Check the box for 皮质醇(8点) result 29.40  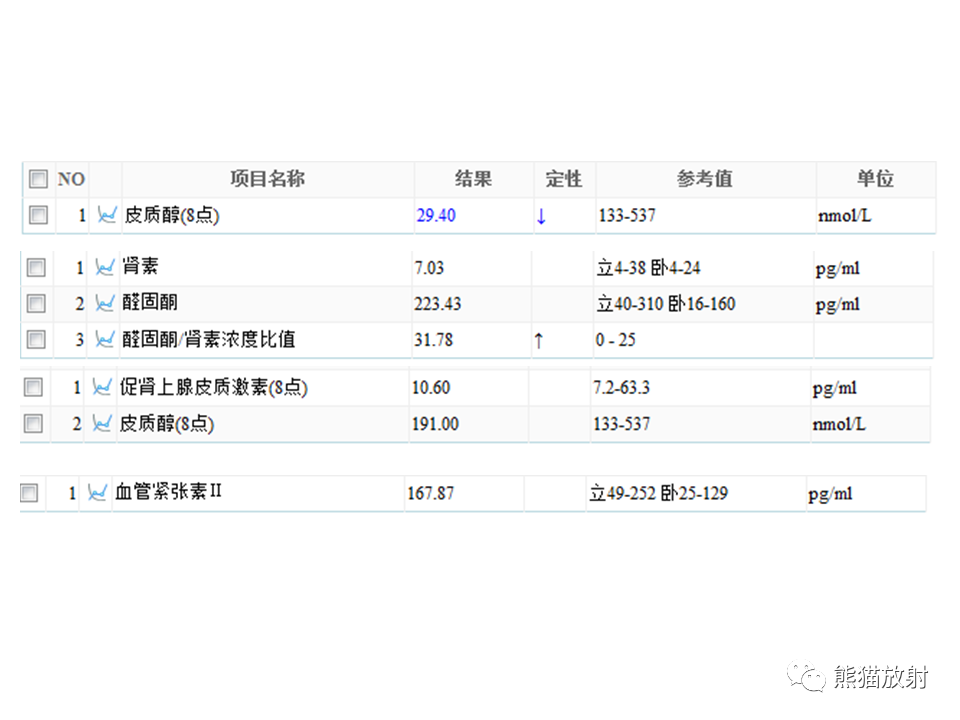38,215
